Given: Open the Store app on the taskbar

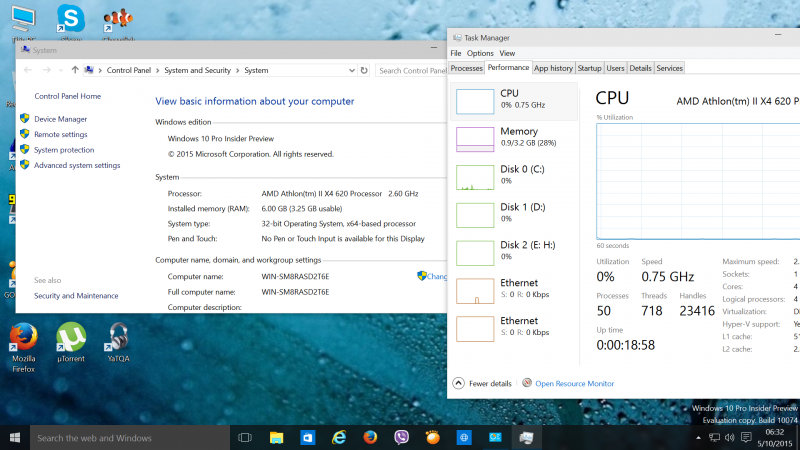Looking at the screenshot, I should pyautogui.click(x=308, y=438).
